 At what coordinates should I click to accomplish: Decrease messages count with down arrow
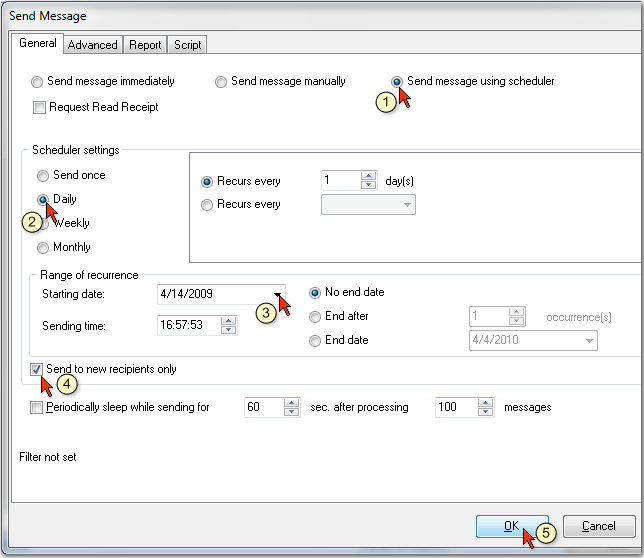[x=485, y=412]
